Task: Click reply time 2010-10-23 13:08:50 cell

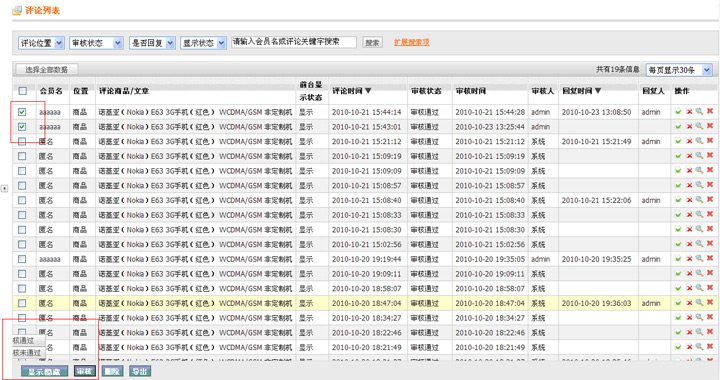Action: click(x=596, y=112)
